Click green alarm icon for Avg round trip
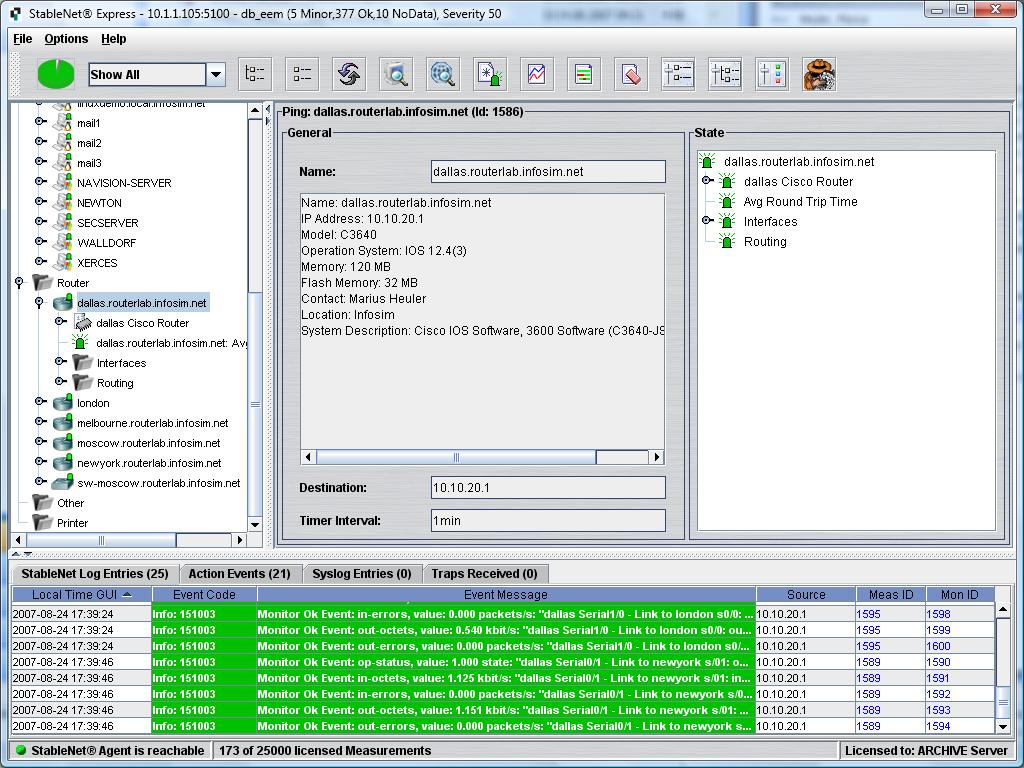Viewport: 1024px width, 768px height. pyautogui.click(x=80, y=342)
